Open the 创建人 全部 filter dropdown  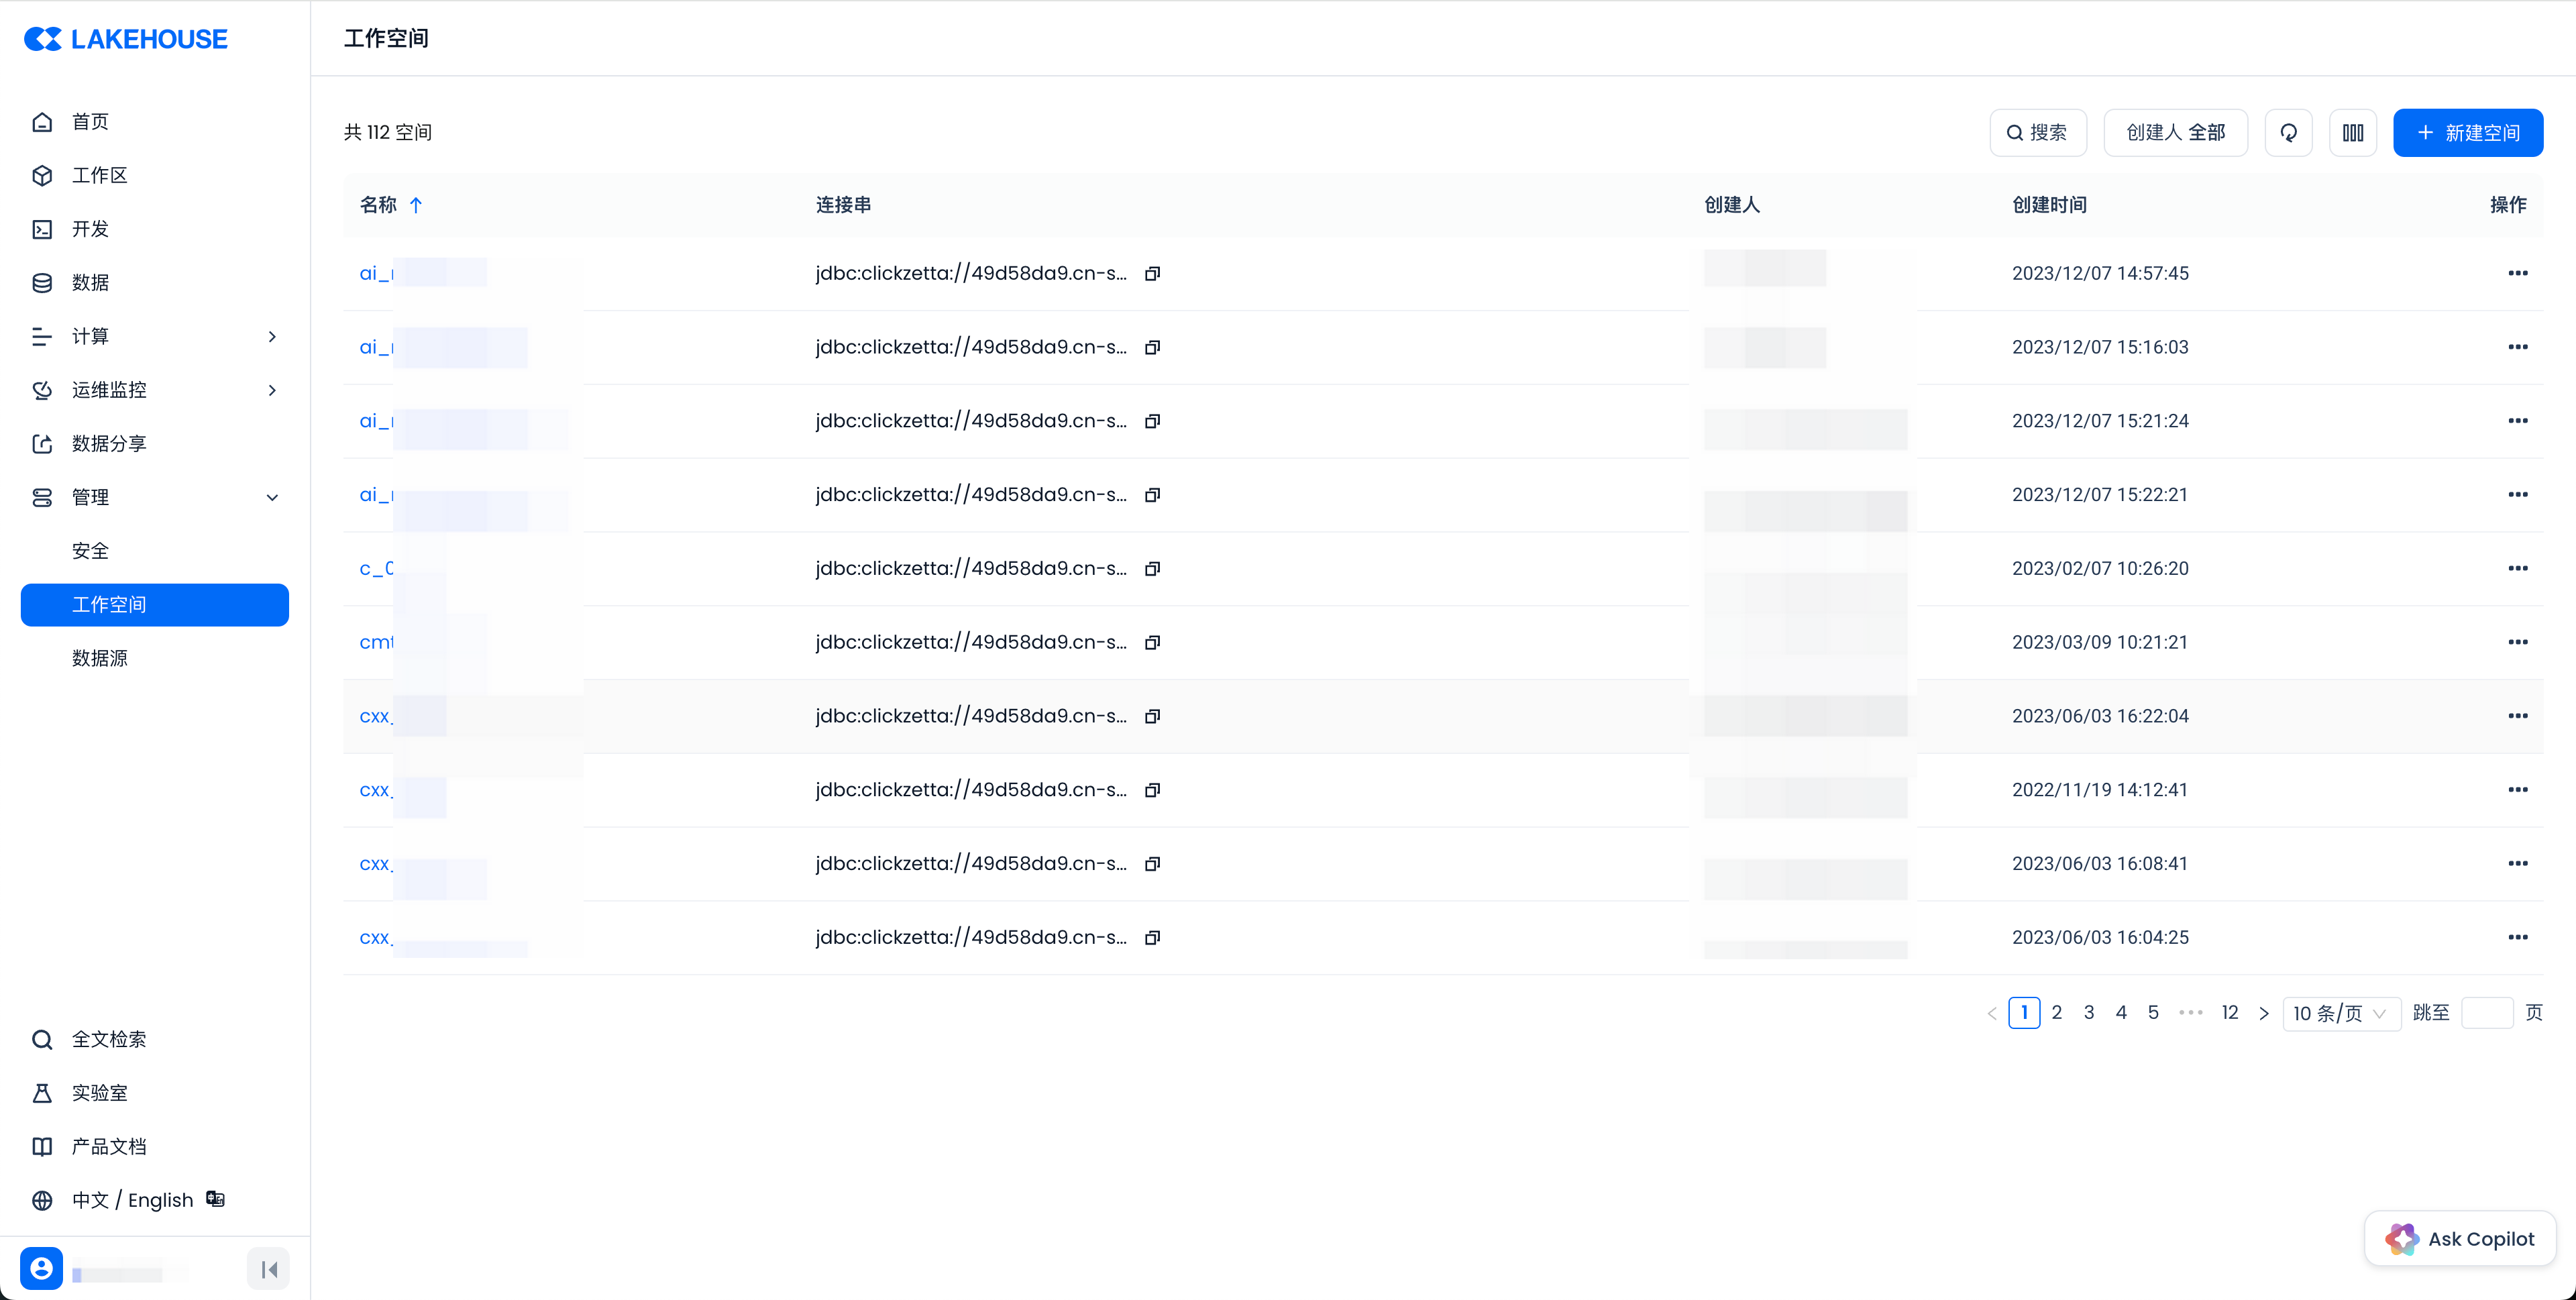[x=2175, y=133]
